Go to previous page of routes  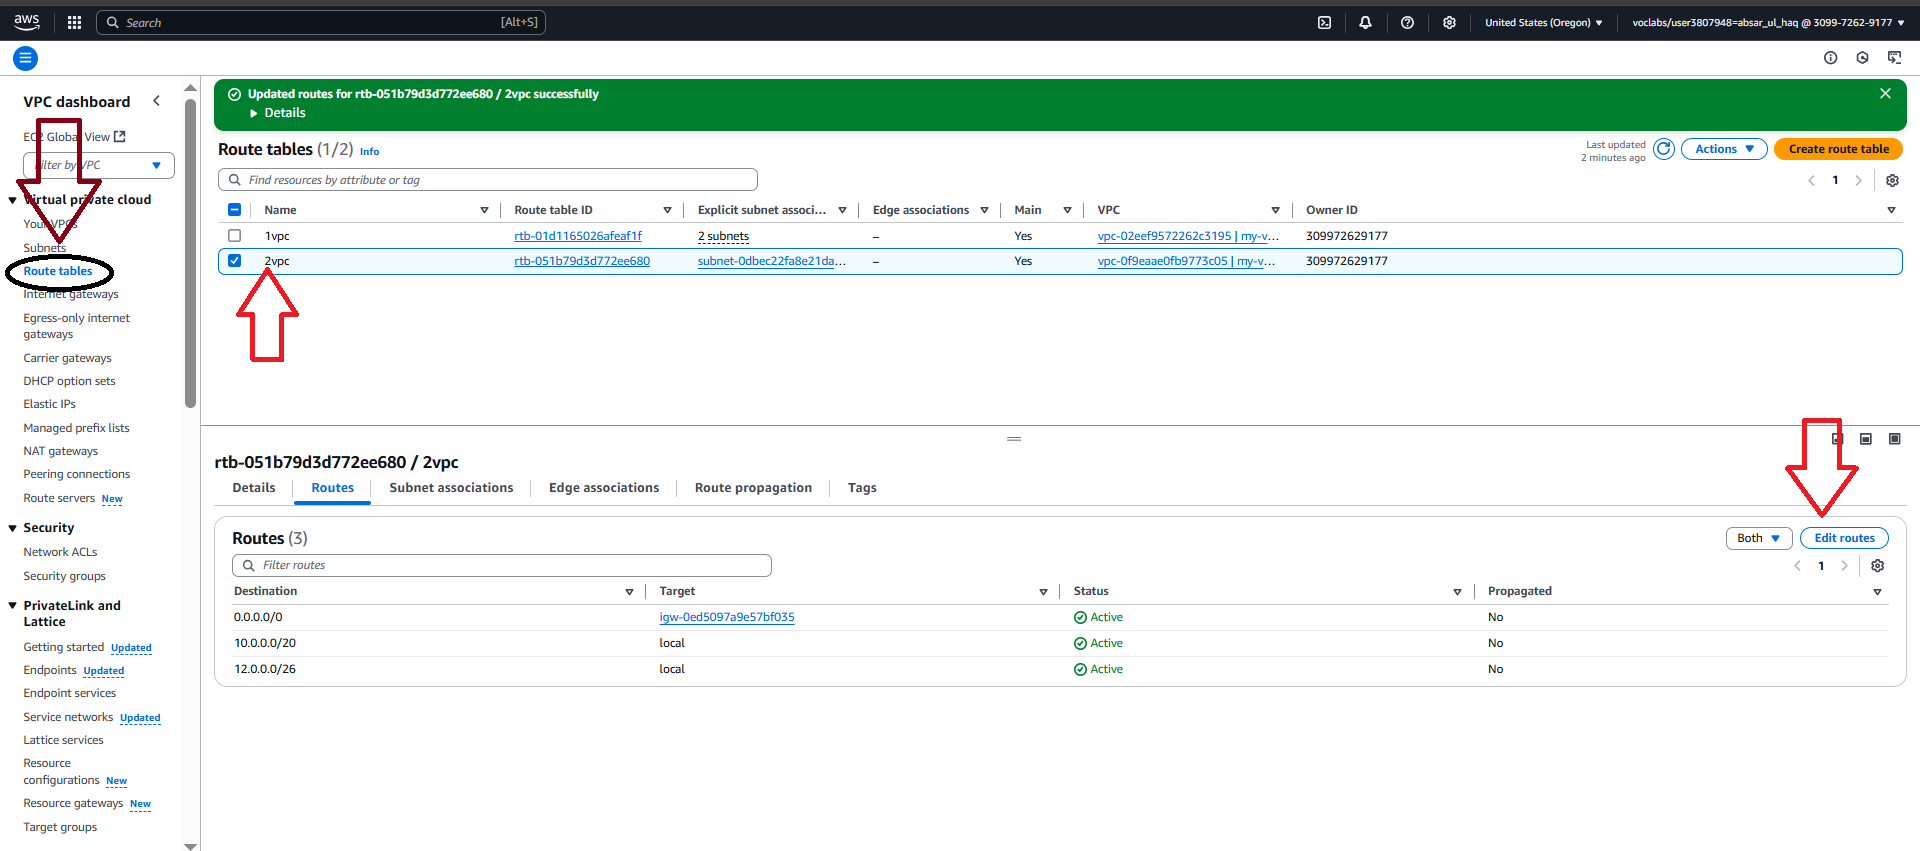[x=1797, y=566]
